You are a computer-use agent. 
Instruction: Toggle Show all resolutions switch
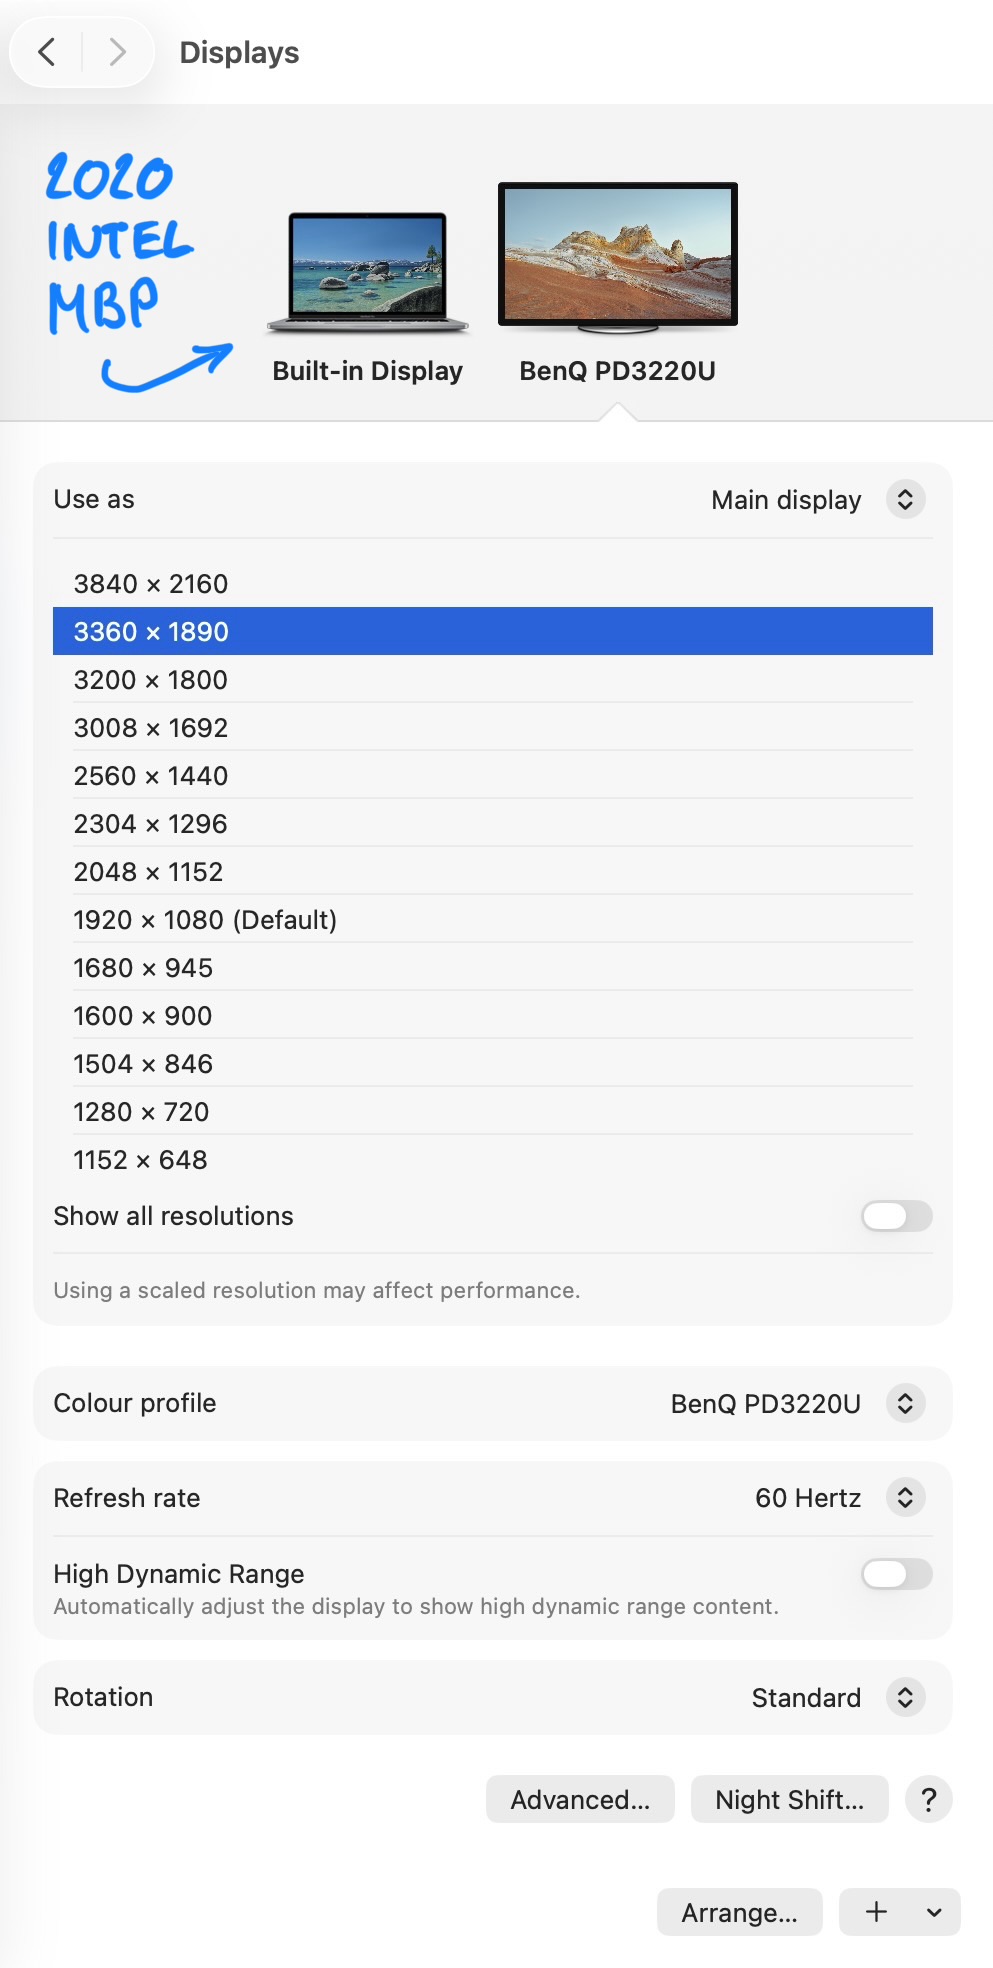point(896,1216)
